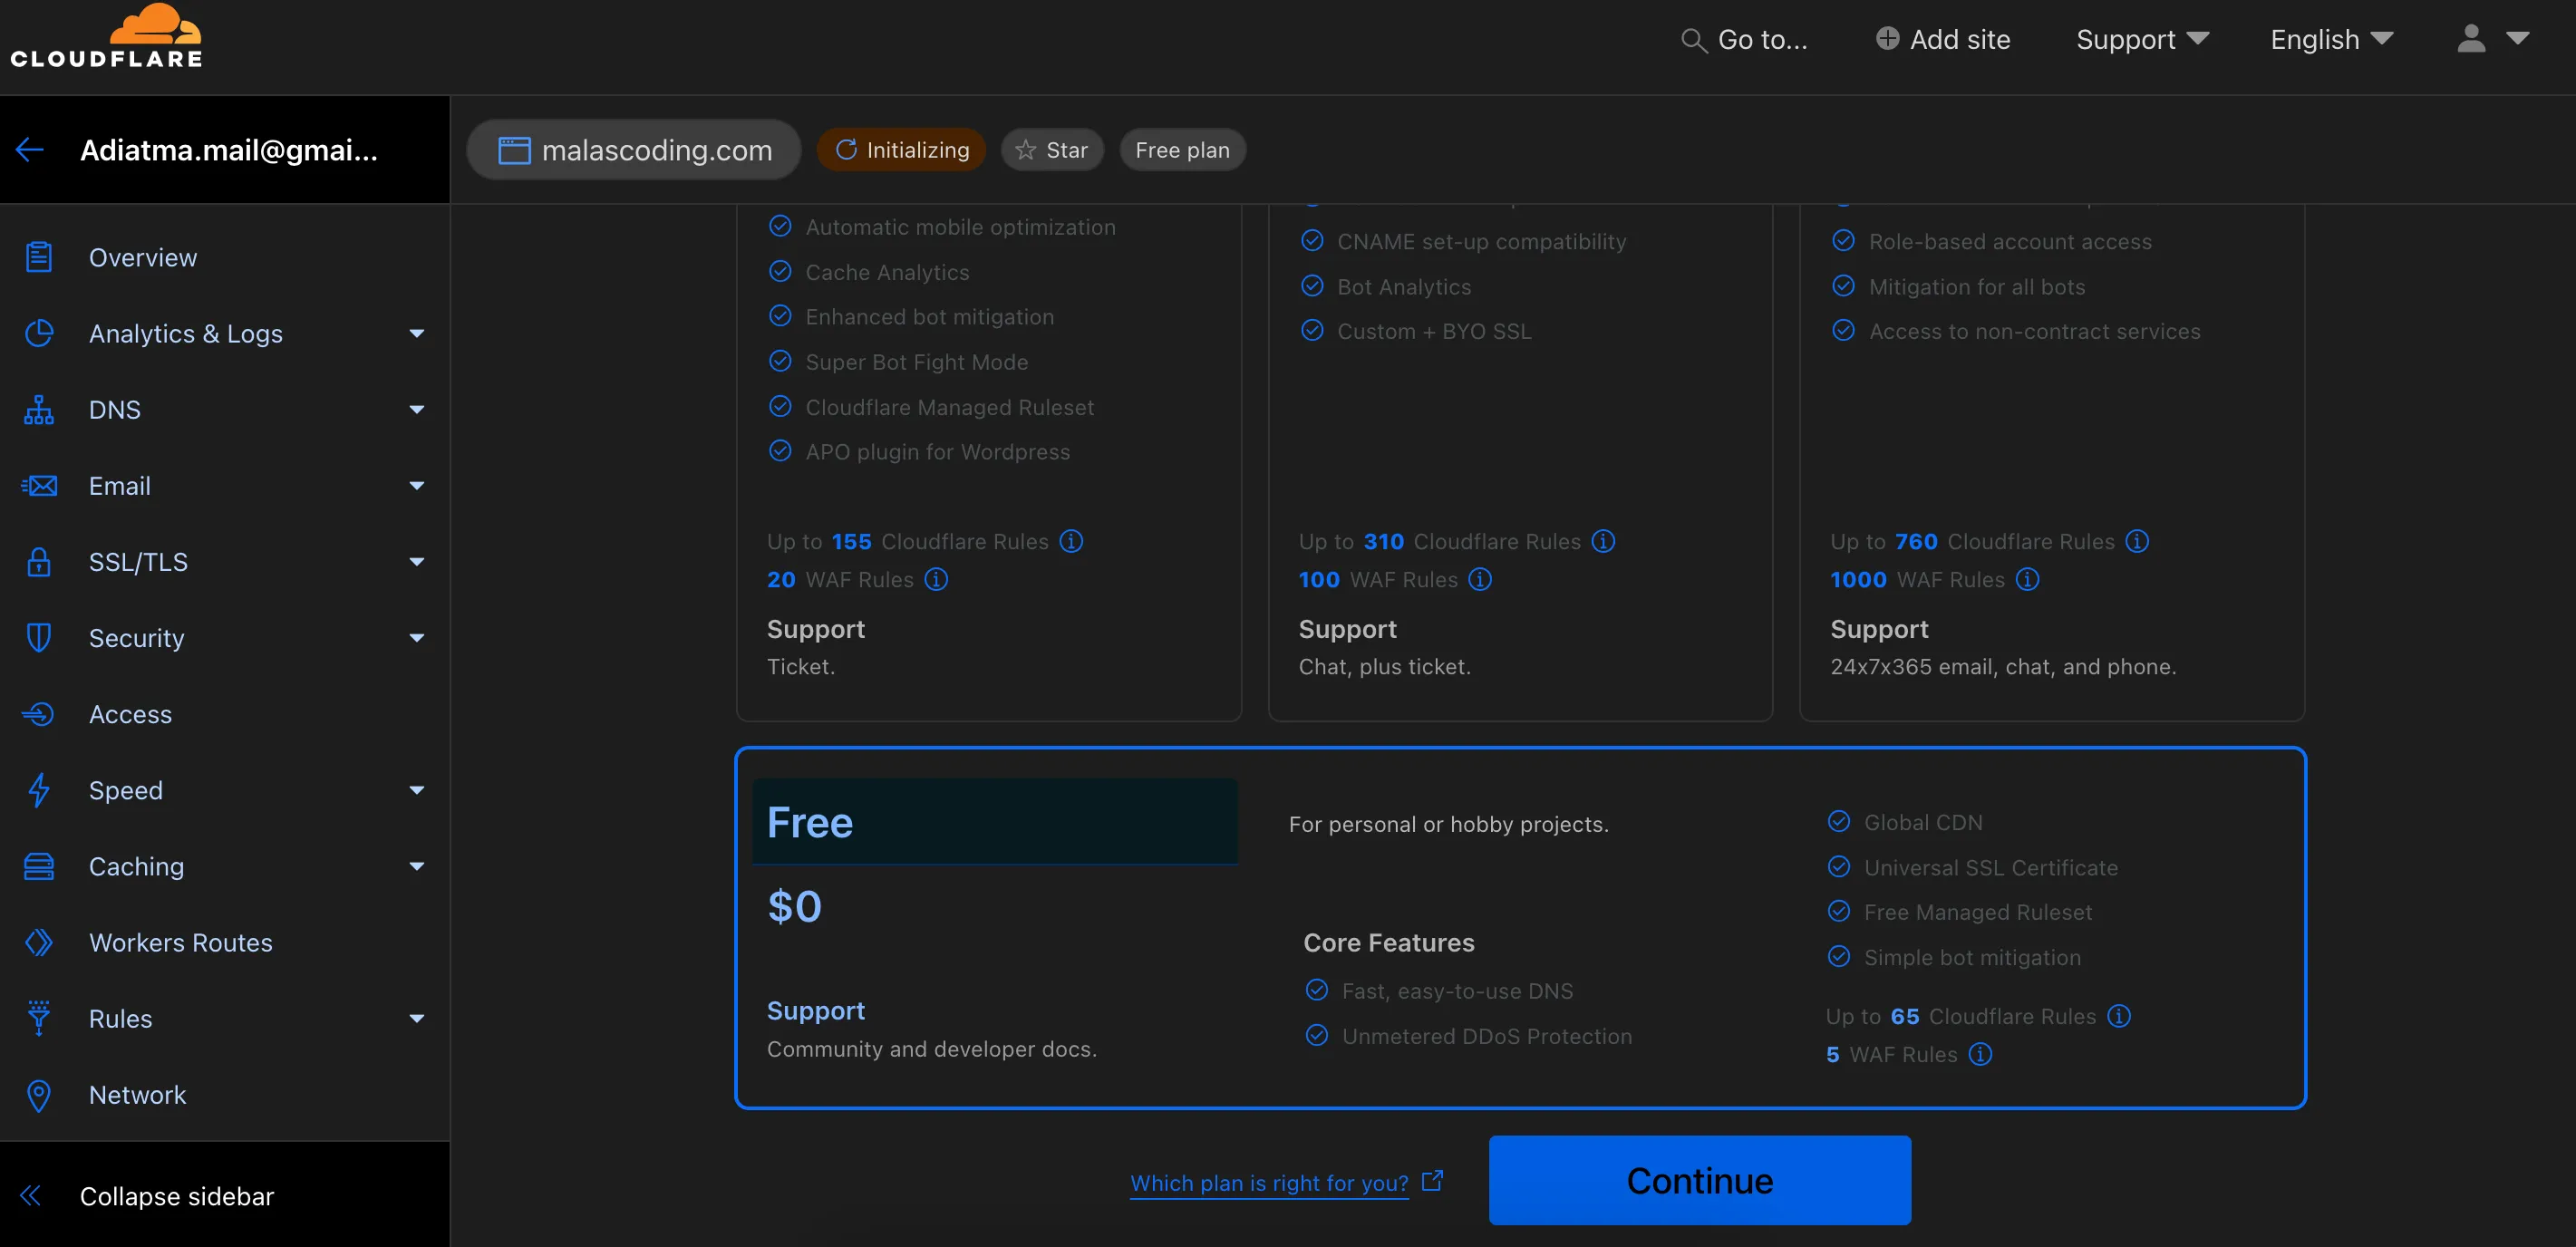Click the browser window icon beside malascoding.com
2576x1247 pixels.
point(514,150)
